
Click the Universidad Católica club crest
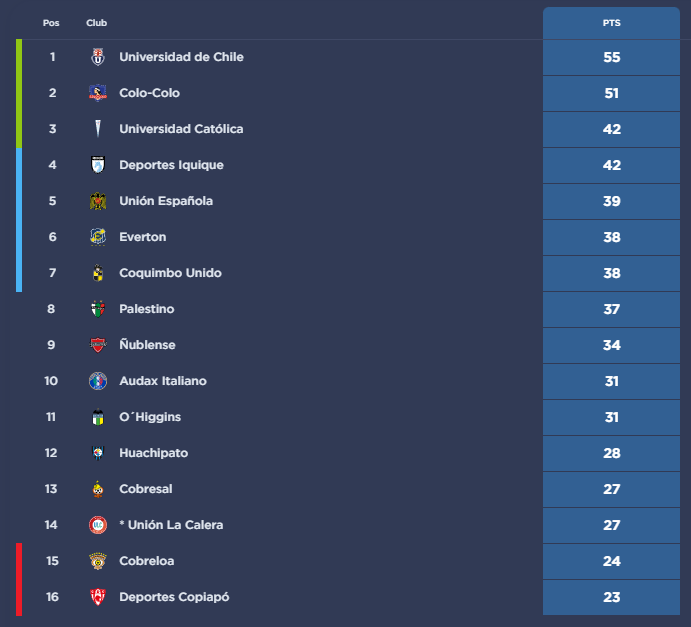coord(97,129)
